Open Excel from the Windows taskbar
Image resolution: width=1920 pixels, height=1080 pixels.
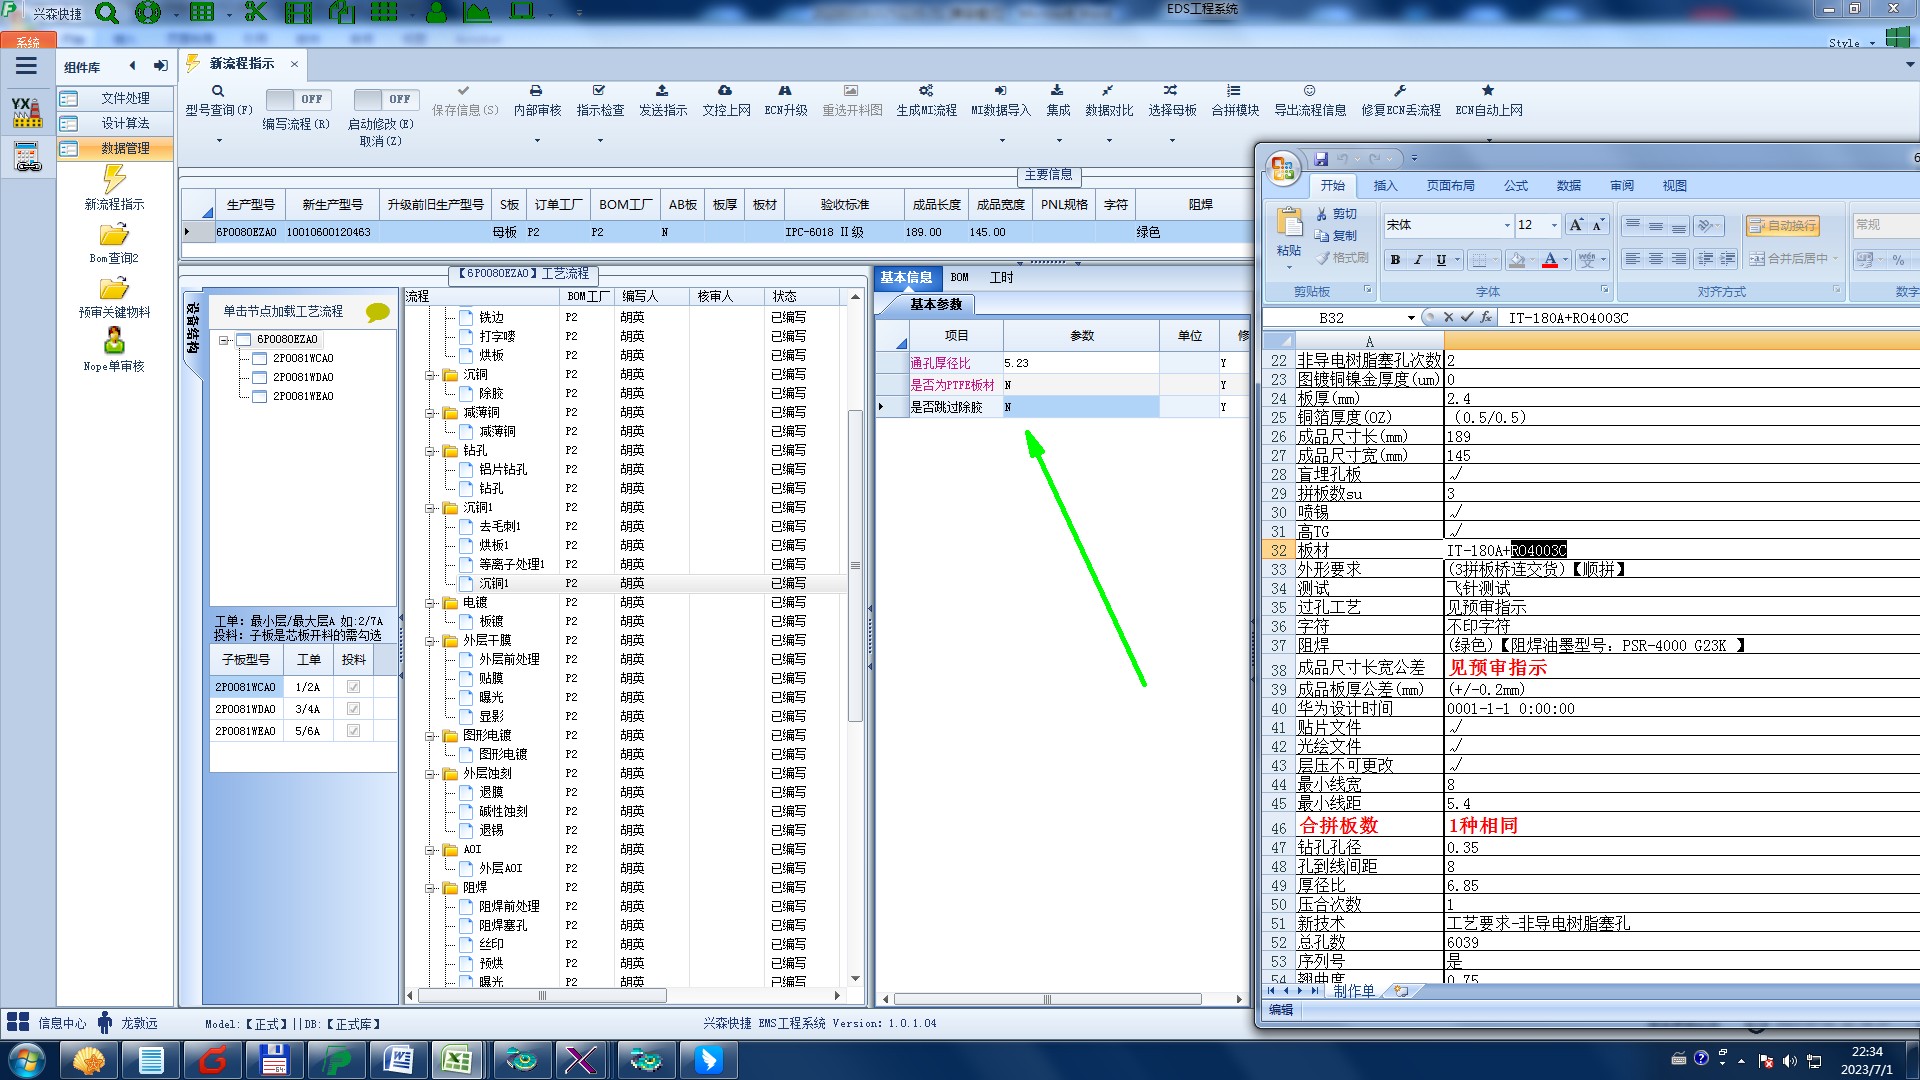[457, 1060]
